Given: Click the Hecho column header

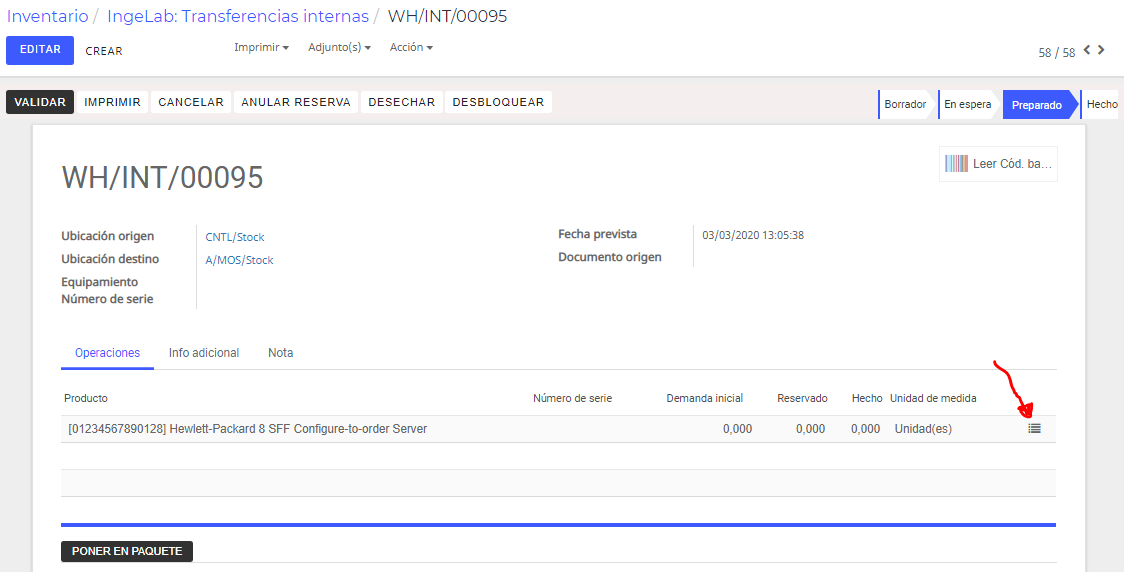Looking at the screenshot, I should (867, 398).
